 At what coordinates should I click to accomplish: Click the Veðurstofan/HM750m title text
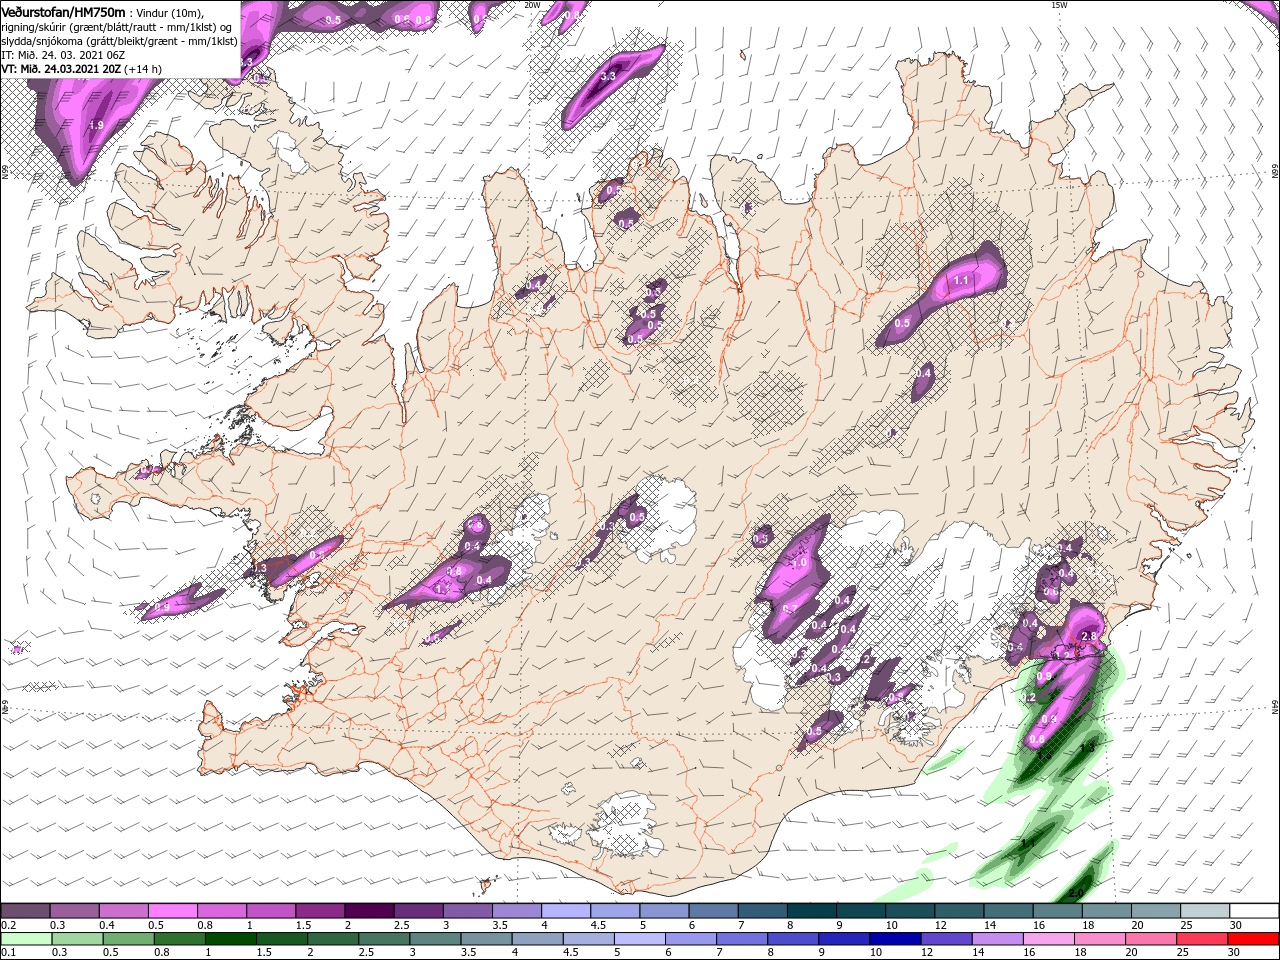64,12
